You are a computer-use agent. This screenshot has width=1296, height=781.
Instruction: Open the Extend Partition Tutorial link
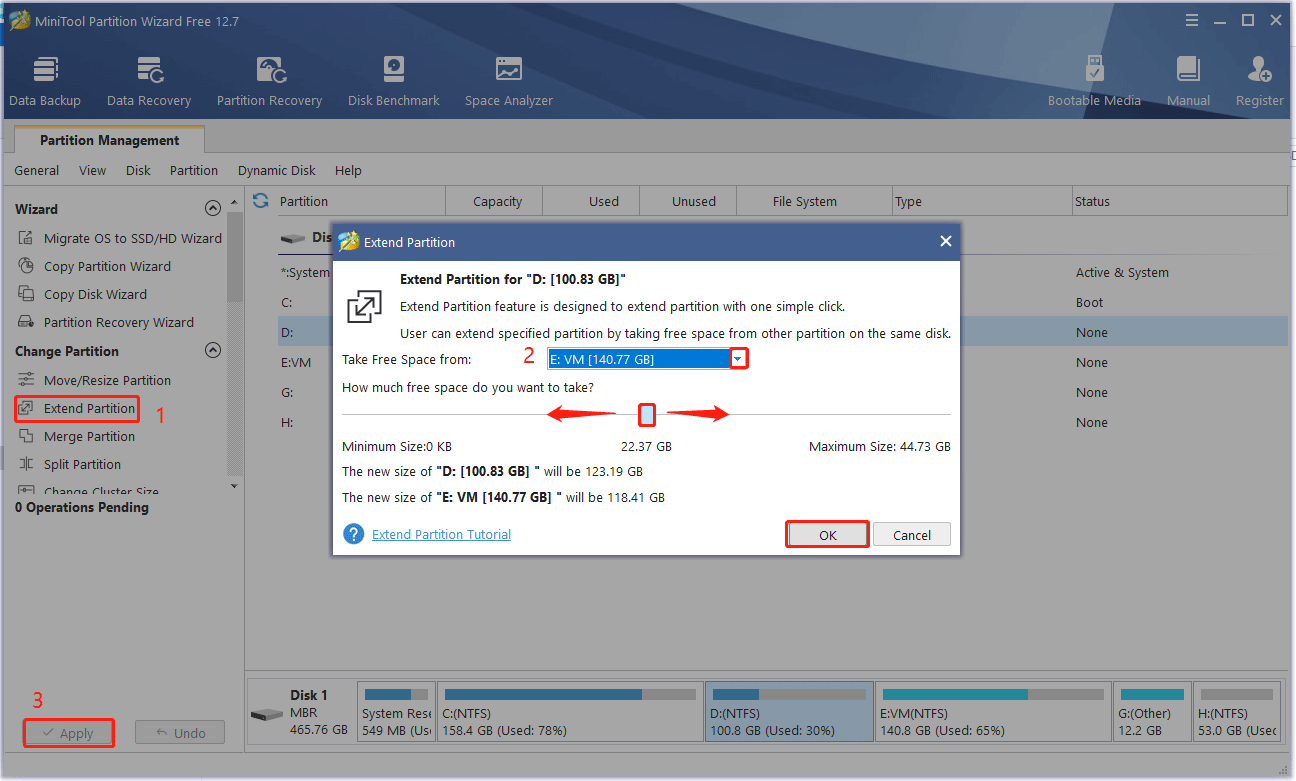point(441,535)
